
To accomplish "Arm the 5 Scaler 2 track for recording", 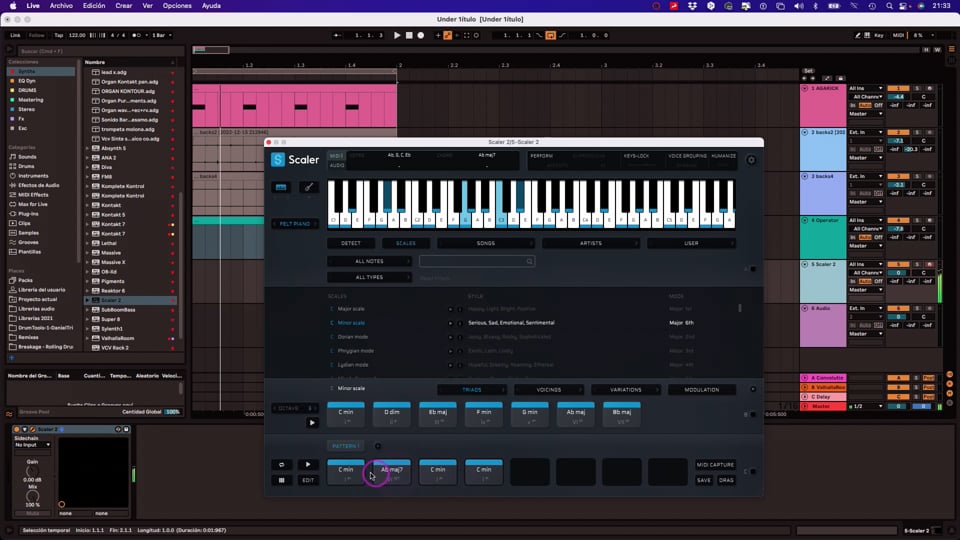I will coord(929,264).
